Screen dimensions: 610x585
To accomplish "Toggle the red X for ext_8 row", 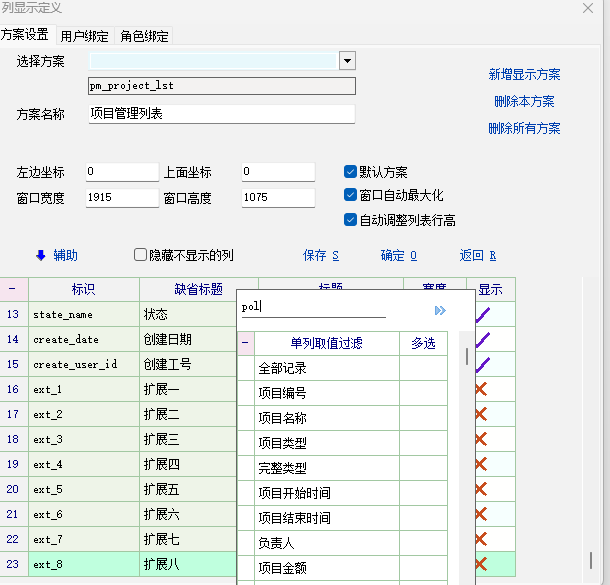I will point(481,564).
